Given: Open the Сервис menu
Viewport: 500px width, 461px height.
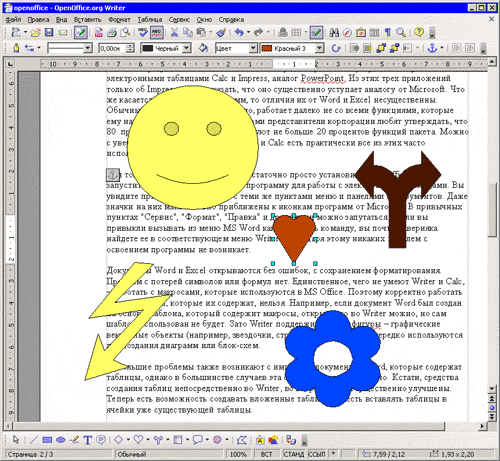Looking at the screenshot, I should (x=179, y=20).
